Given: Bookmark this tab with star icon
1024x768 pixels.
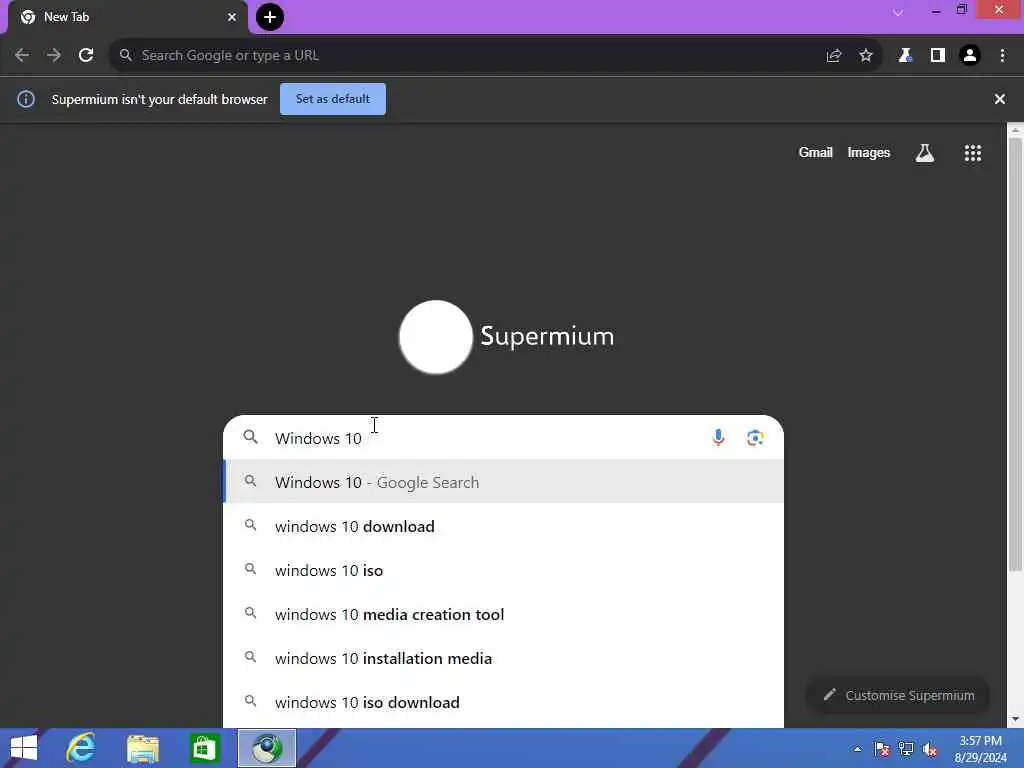Looking at the screenshot, I should coord(866,56).
